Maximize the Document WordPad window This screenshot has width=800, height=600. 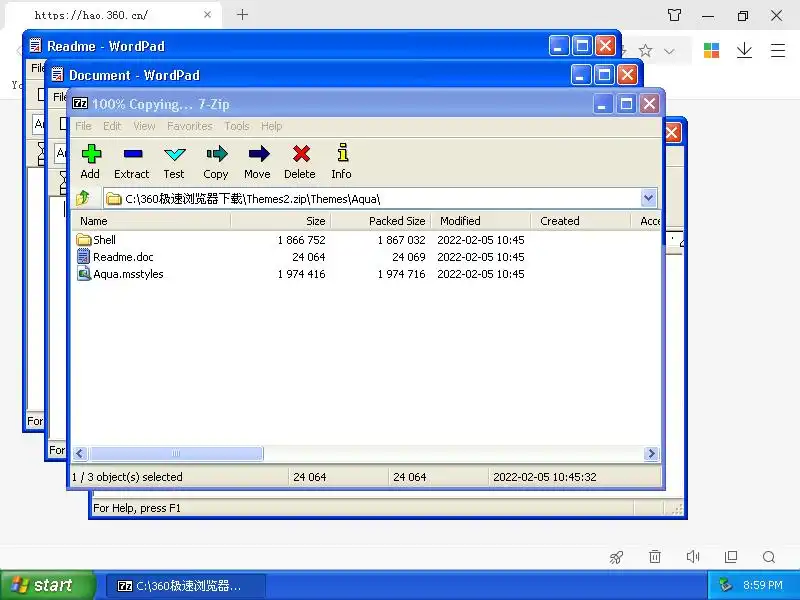pos(604,75)
